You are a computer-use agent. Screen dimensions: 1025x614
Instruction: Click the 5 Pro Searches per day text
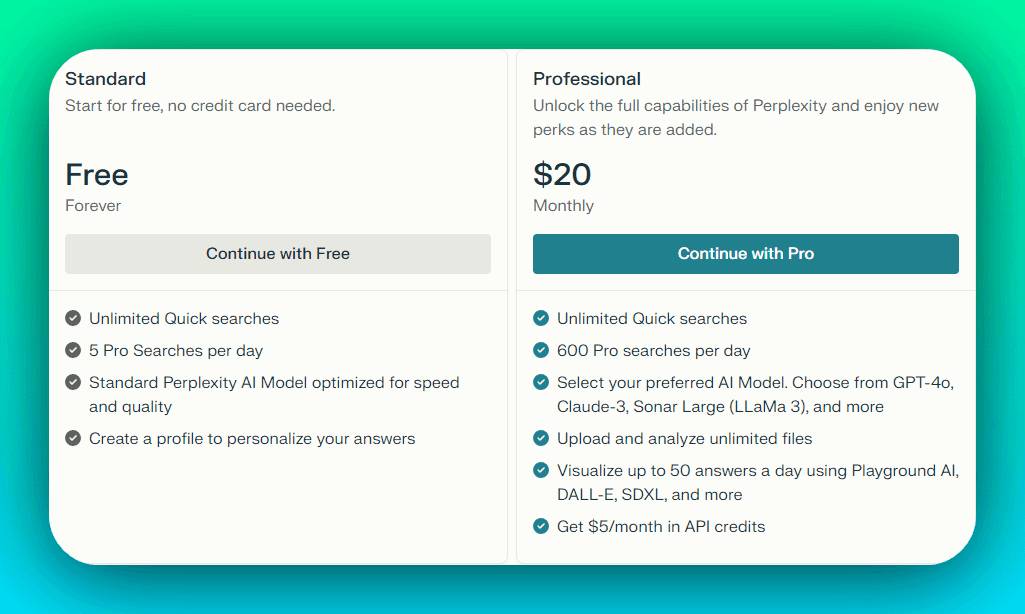click(176, 351)
